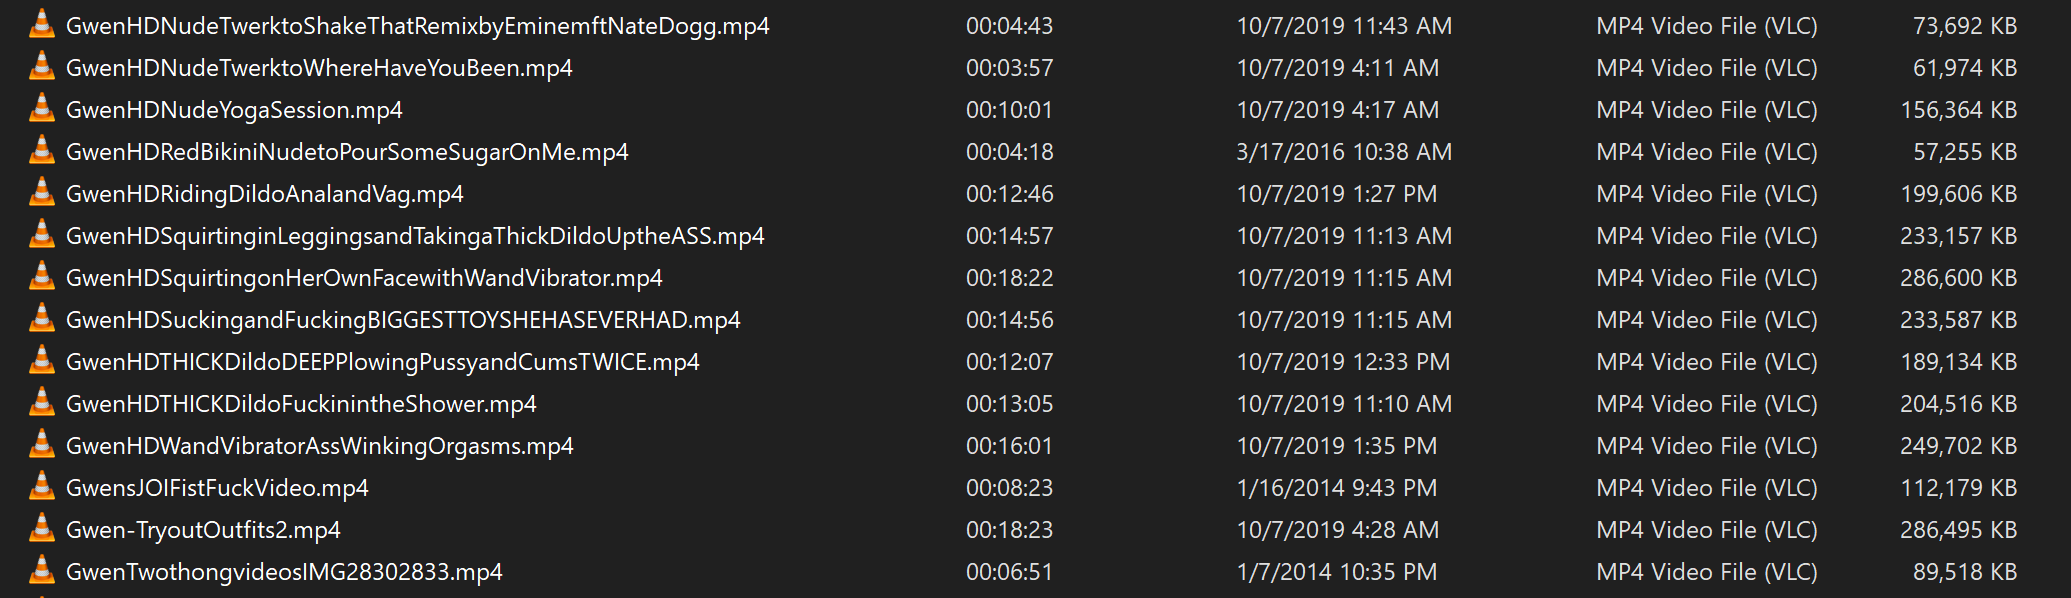The width and height of the screenshot is (2071, 598).
Task: Click the 00:18:22 duration entry
Action: 1009,278
